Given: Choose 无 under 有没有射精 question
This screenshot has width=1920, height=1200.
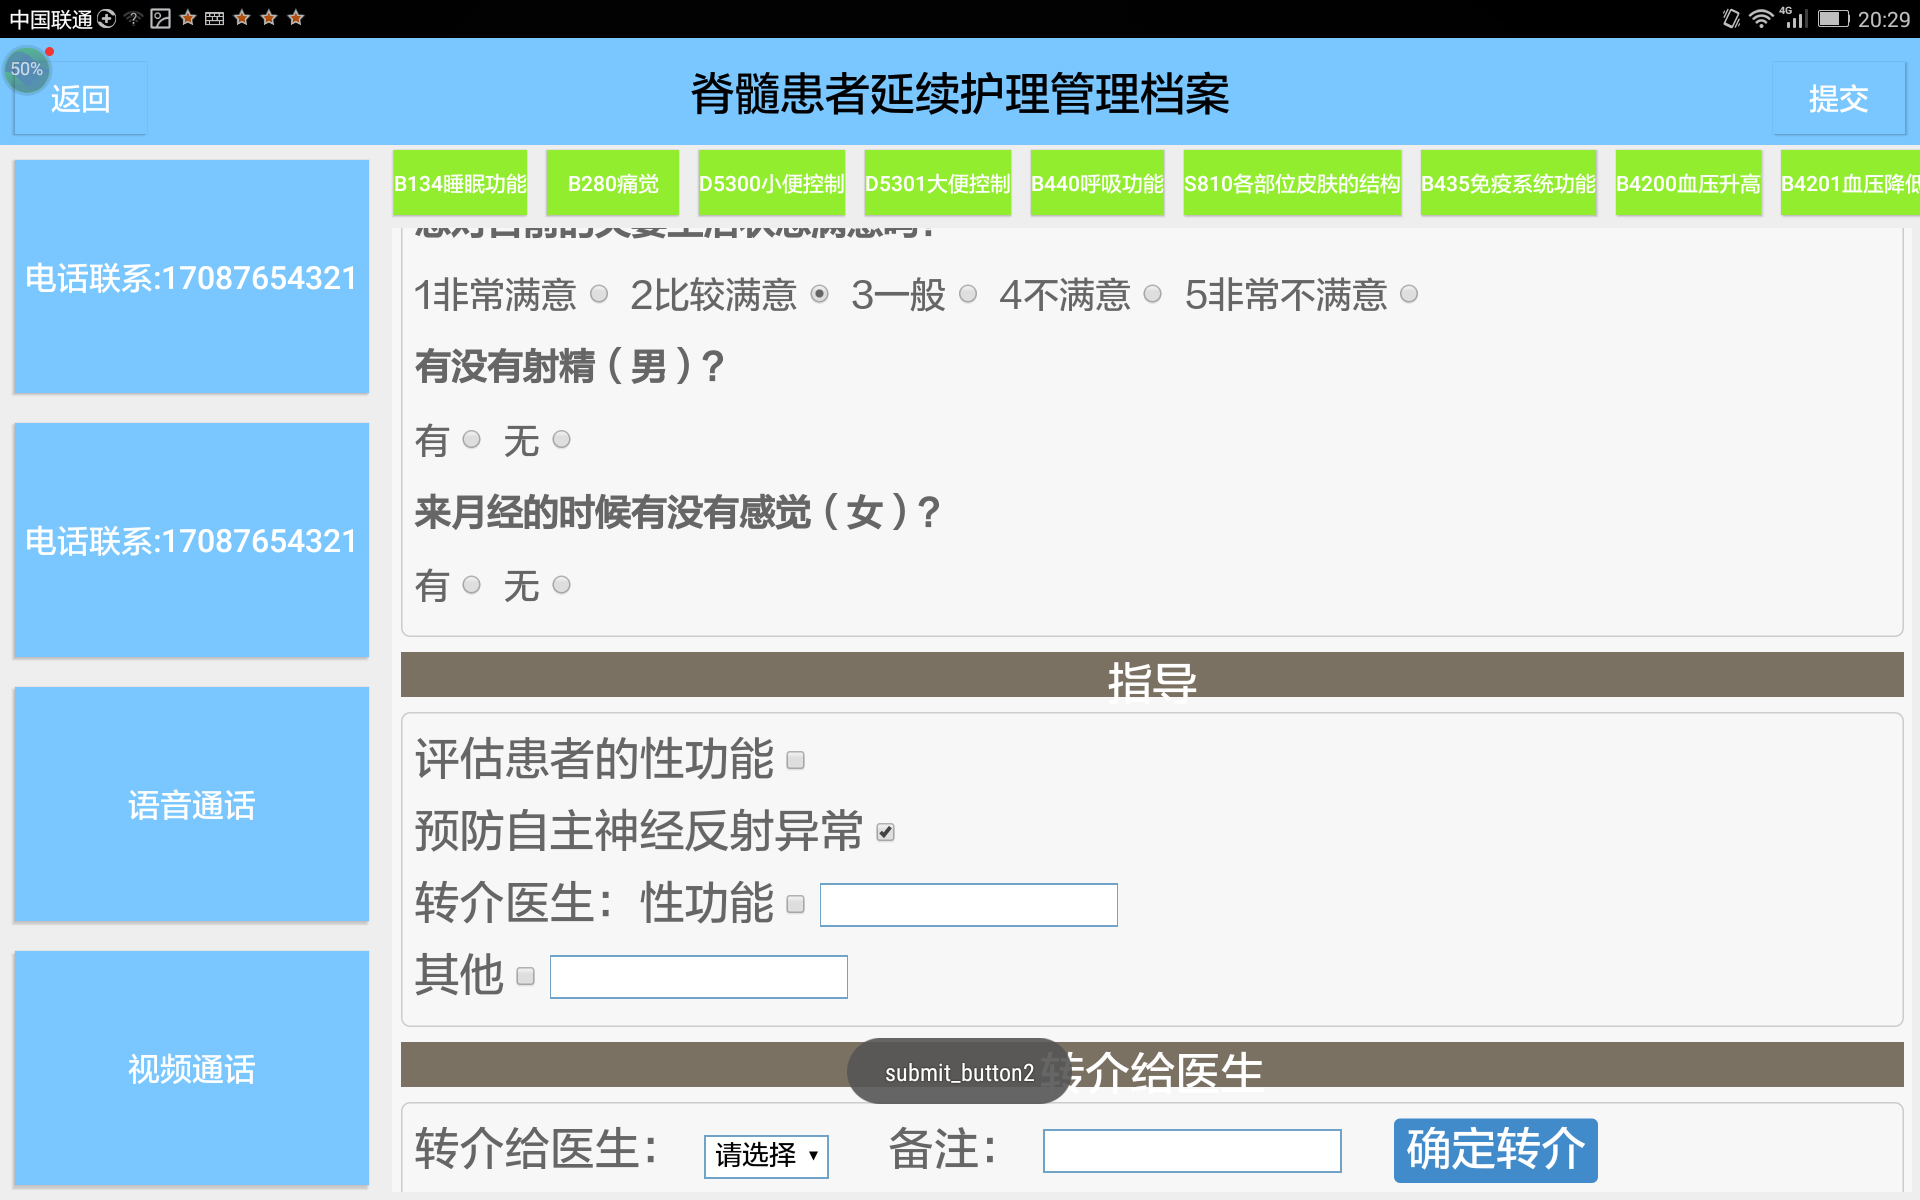Looking at the screenshot, I should (562, 440).
